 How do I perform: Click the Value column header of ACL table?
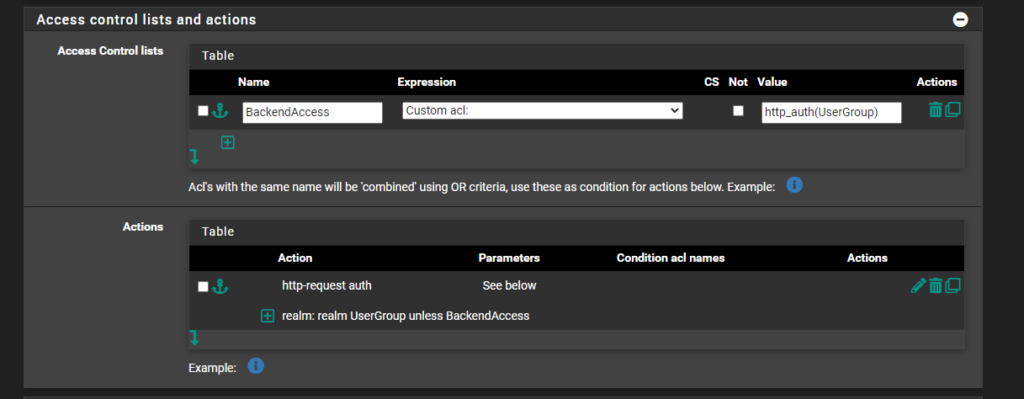point(772,82)
